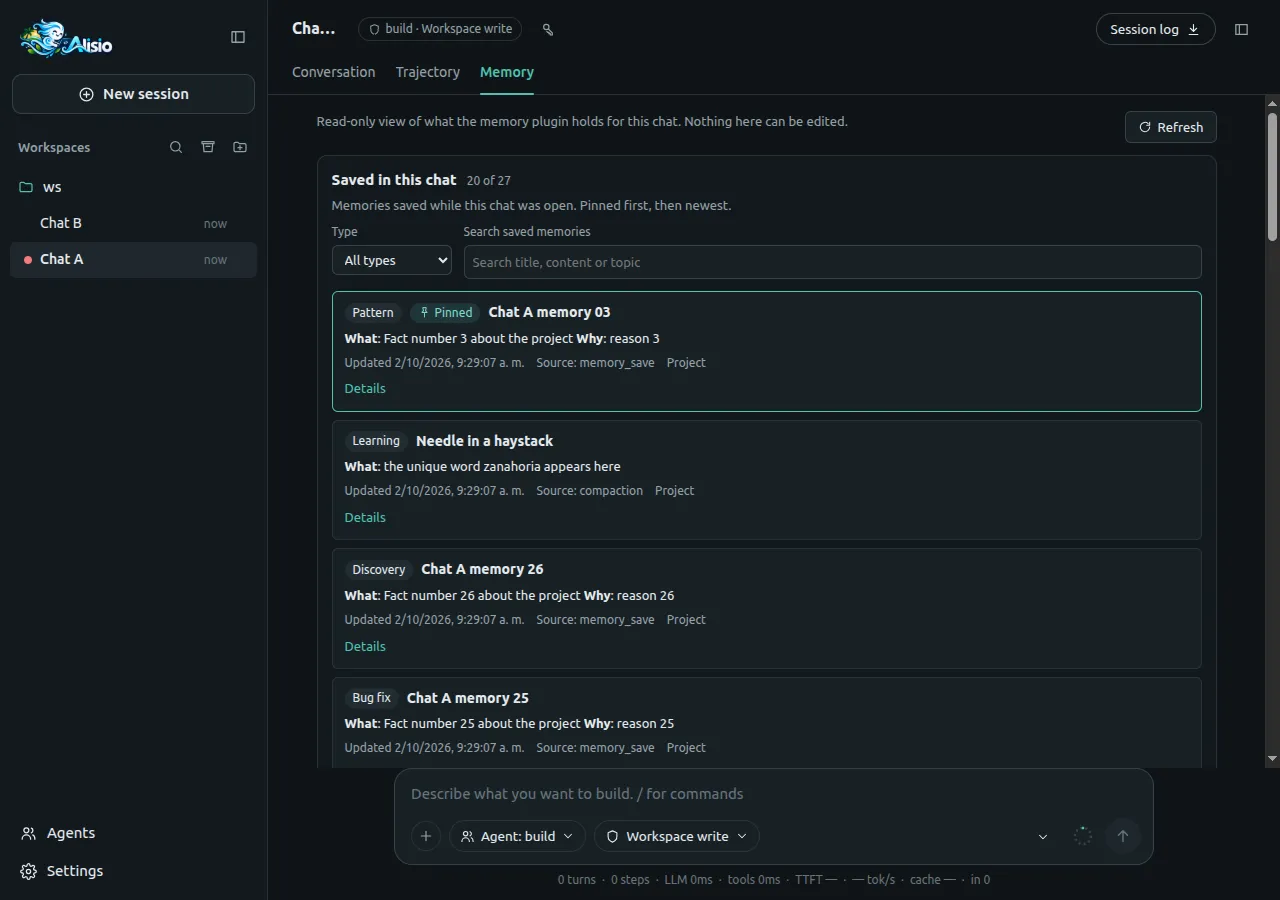
Task: Open Details of Chat A memory 03
Action: 365,388
